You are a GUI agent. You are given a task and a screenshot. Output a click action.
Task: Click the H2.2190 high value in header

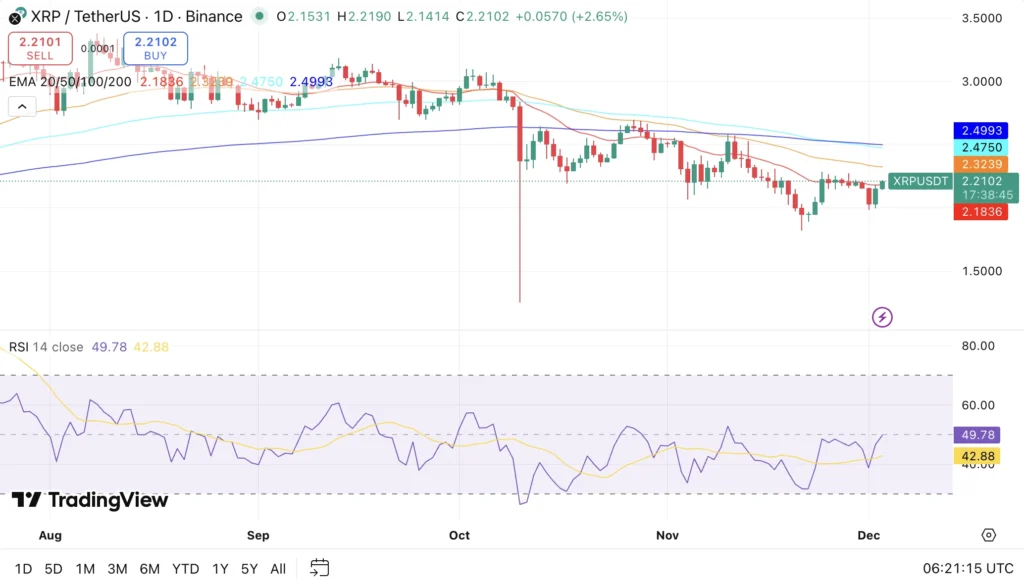coord(364,16)
